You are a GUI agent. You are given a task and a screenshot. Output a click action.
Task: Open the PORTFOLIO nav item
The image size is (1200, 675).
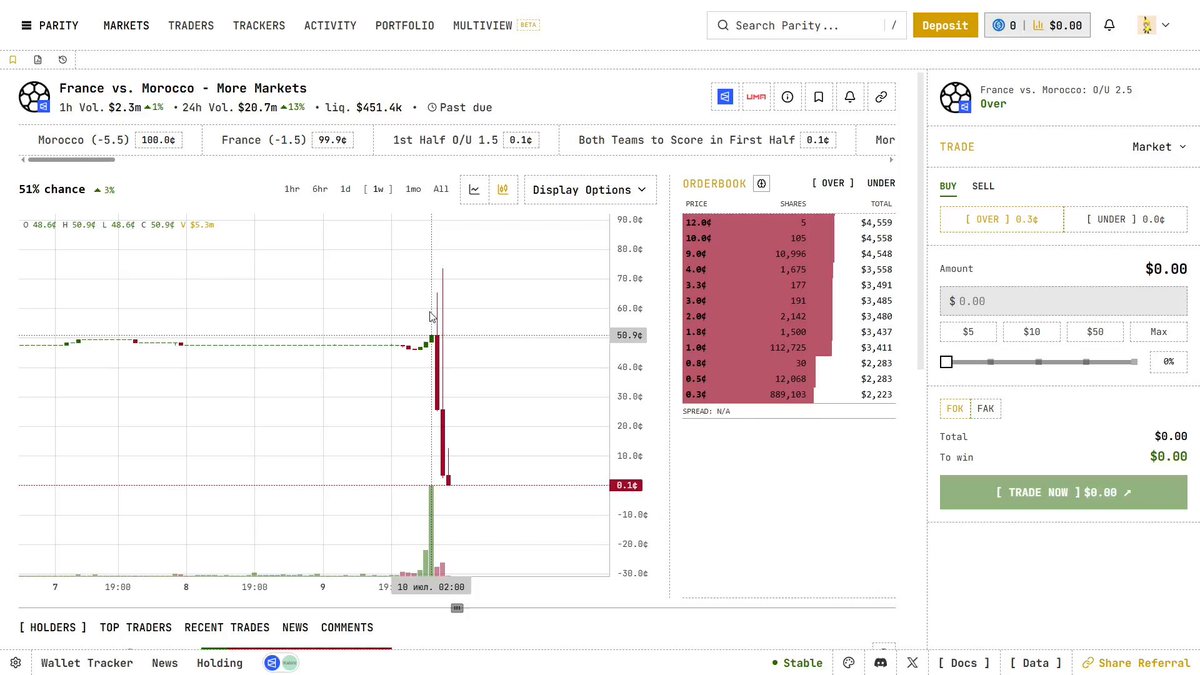click(405, 25)
